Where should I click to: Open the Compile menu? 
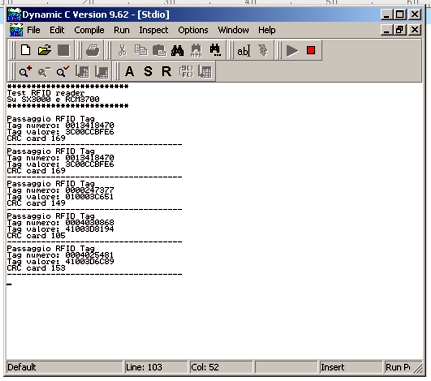[x=89, y=30]
